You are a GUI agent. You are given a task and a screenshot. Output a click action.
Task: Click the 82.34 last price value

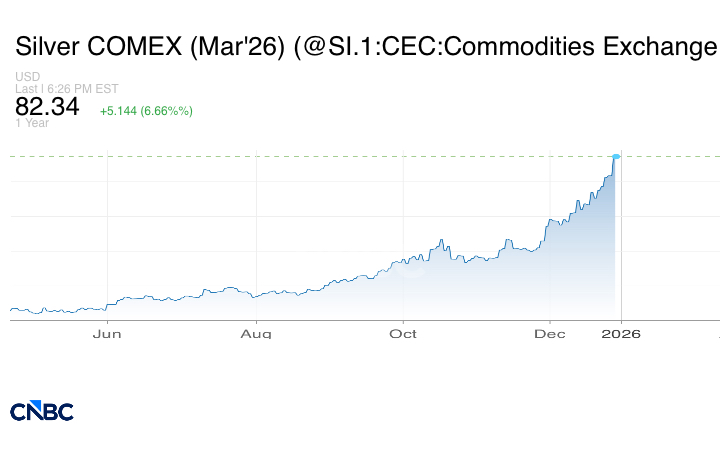coord(47,107)
